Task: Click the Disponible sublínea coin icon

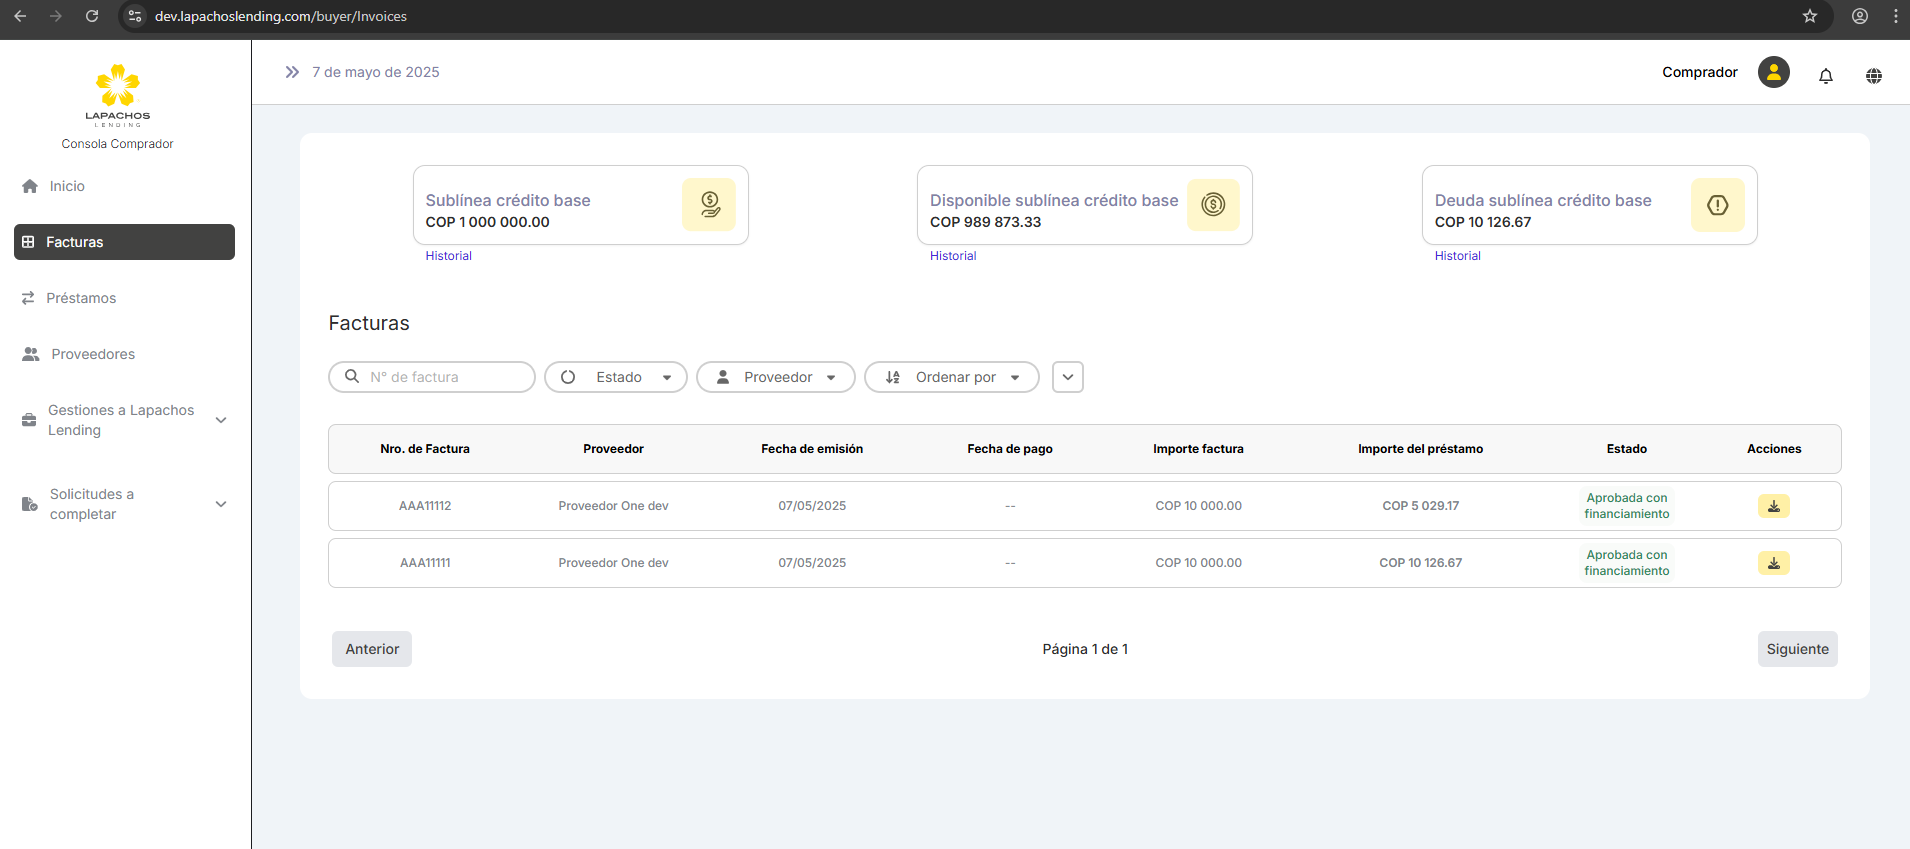Action: [x=1213, y=205]
